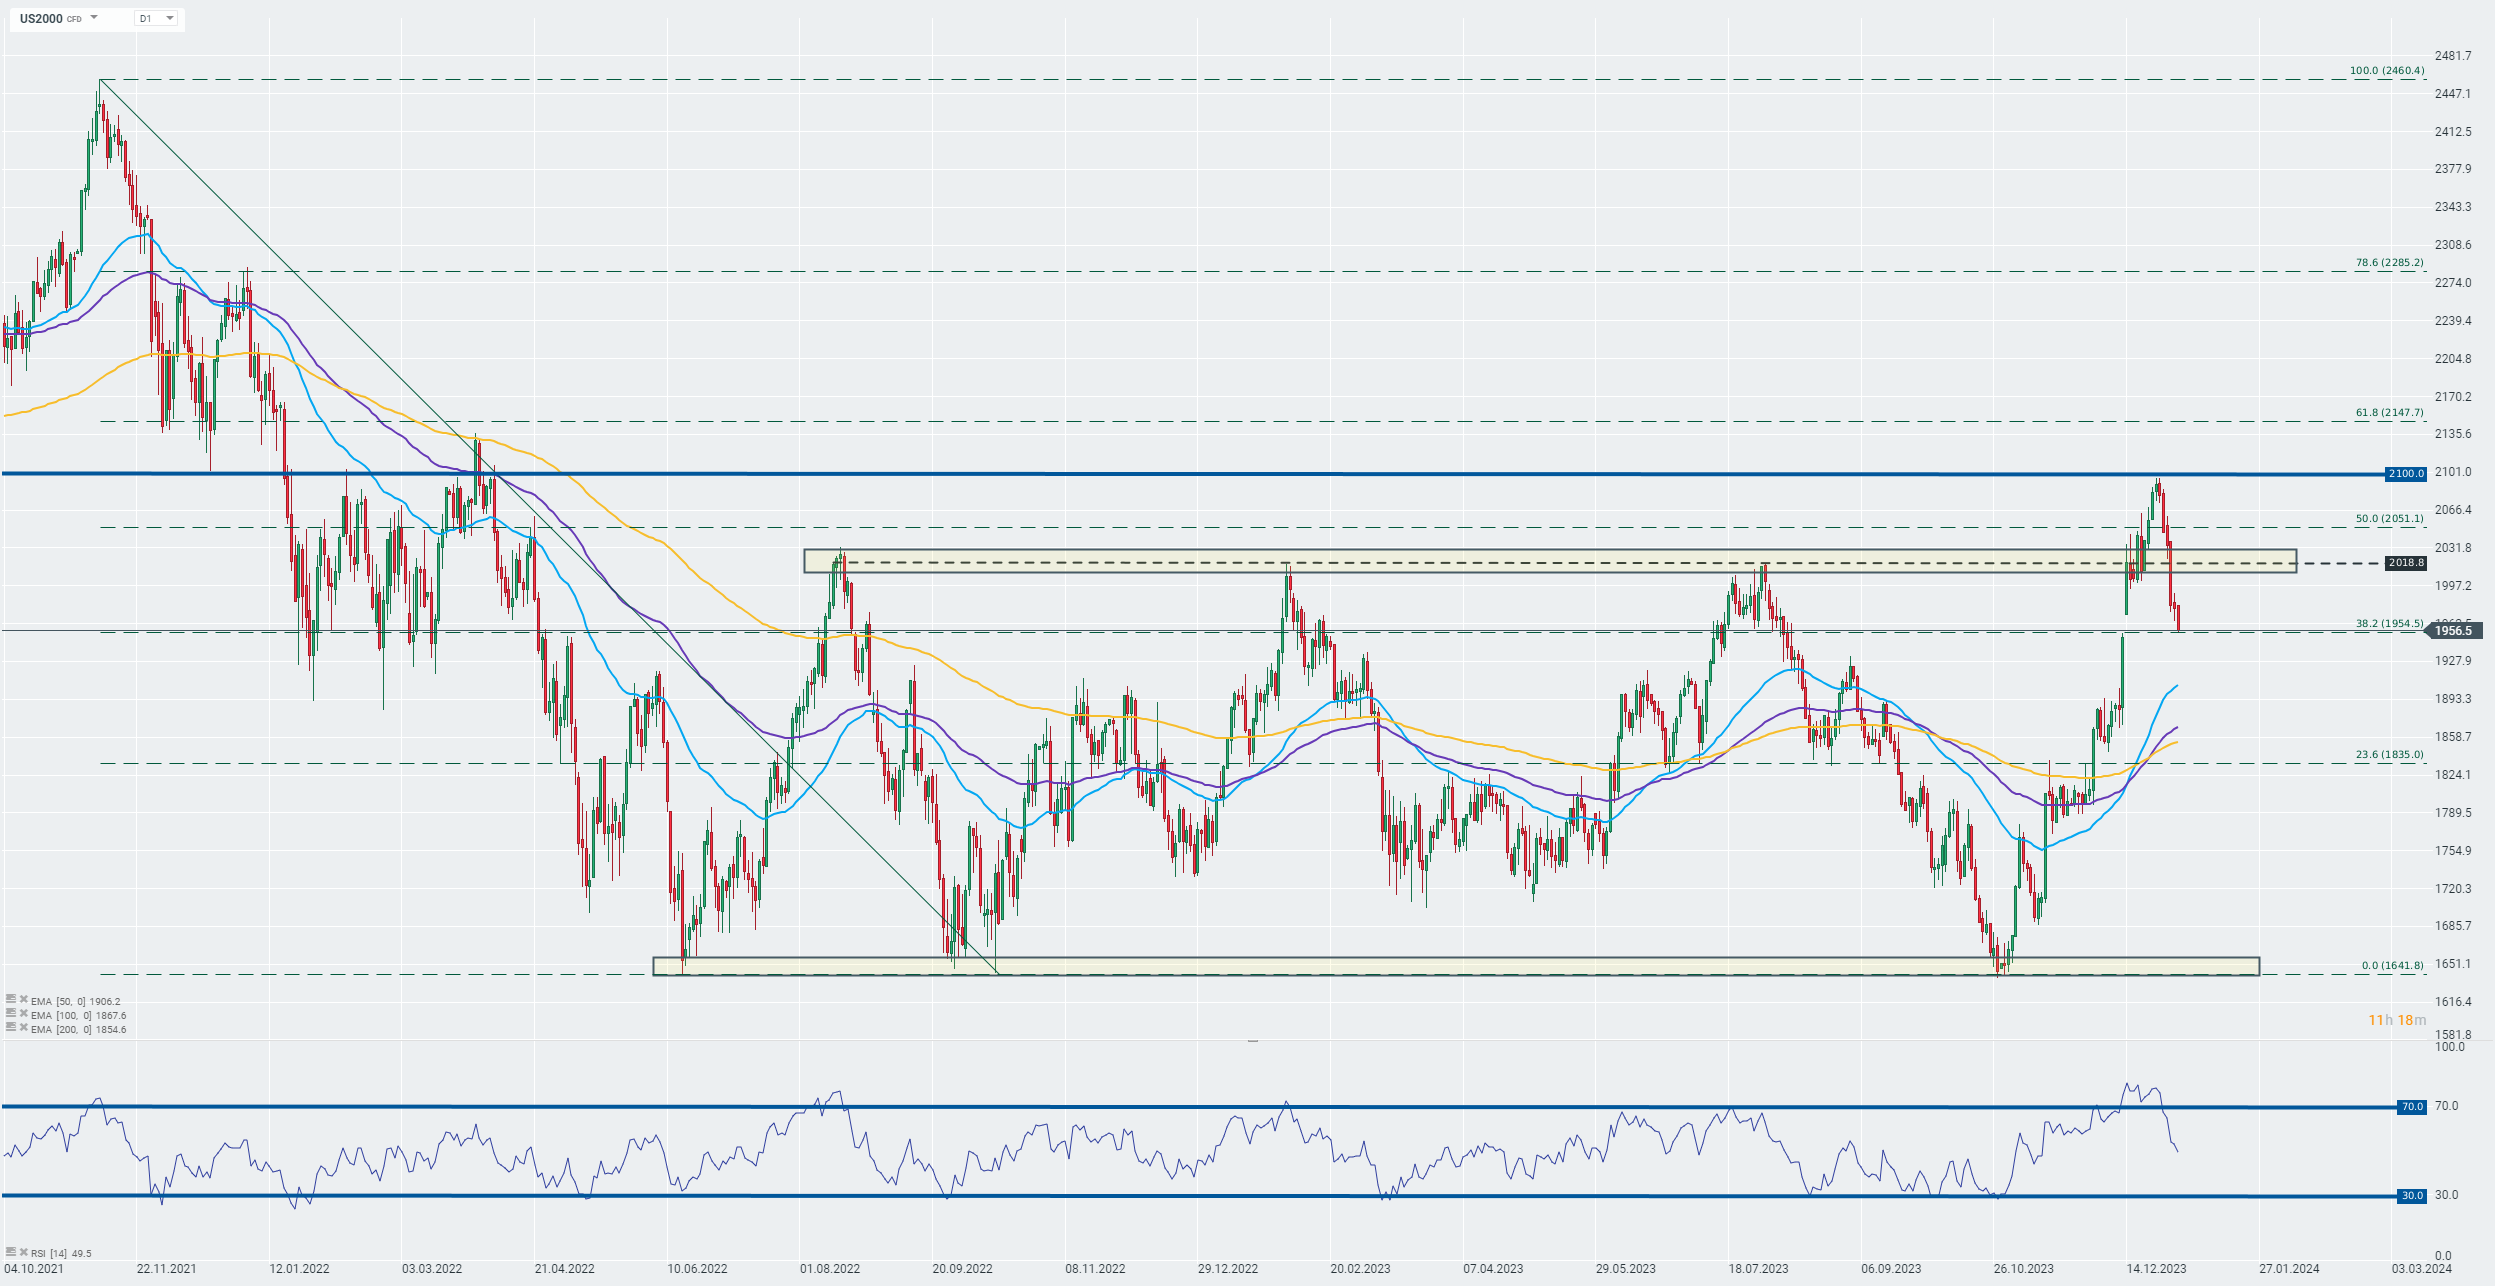Remove the RSI 14 indicator
Screen dimensions: 2495x1286
click(x=24, y=1251)
